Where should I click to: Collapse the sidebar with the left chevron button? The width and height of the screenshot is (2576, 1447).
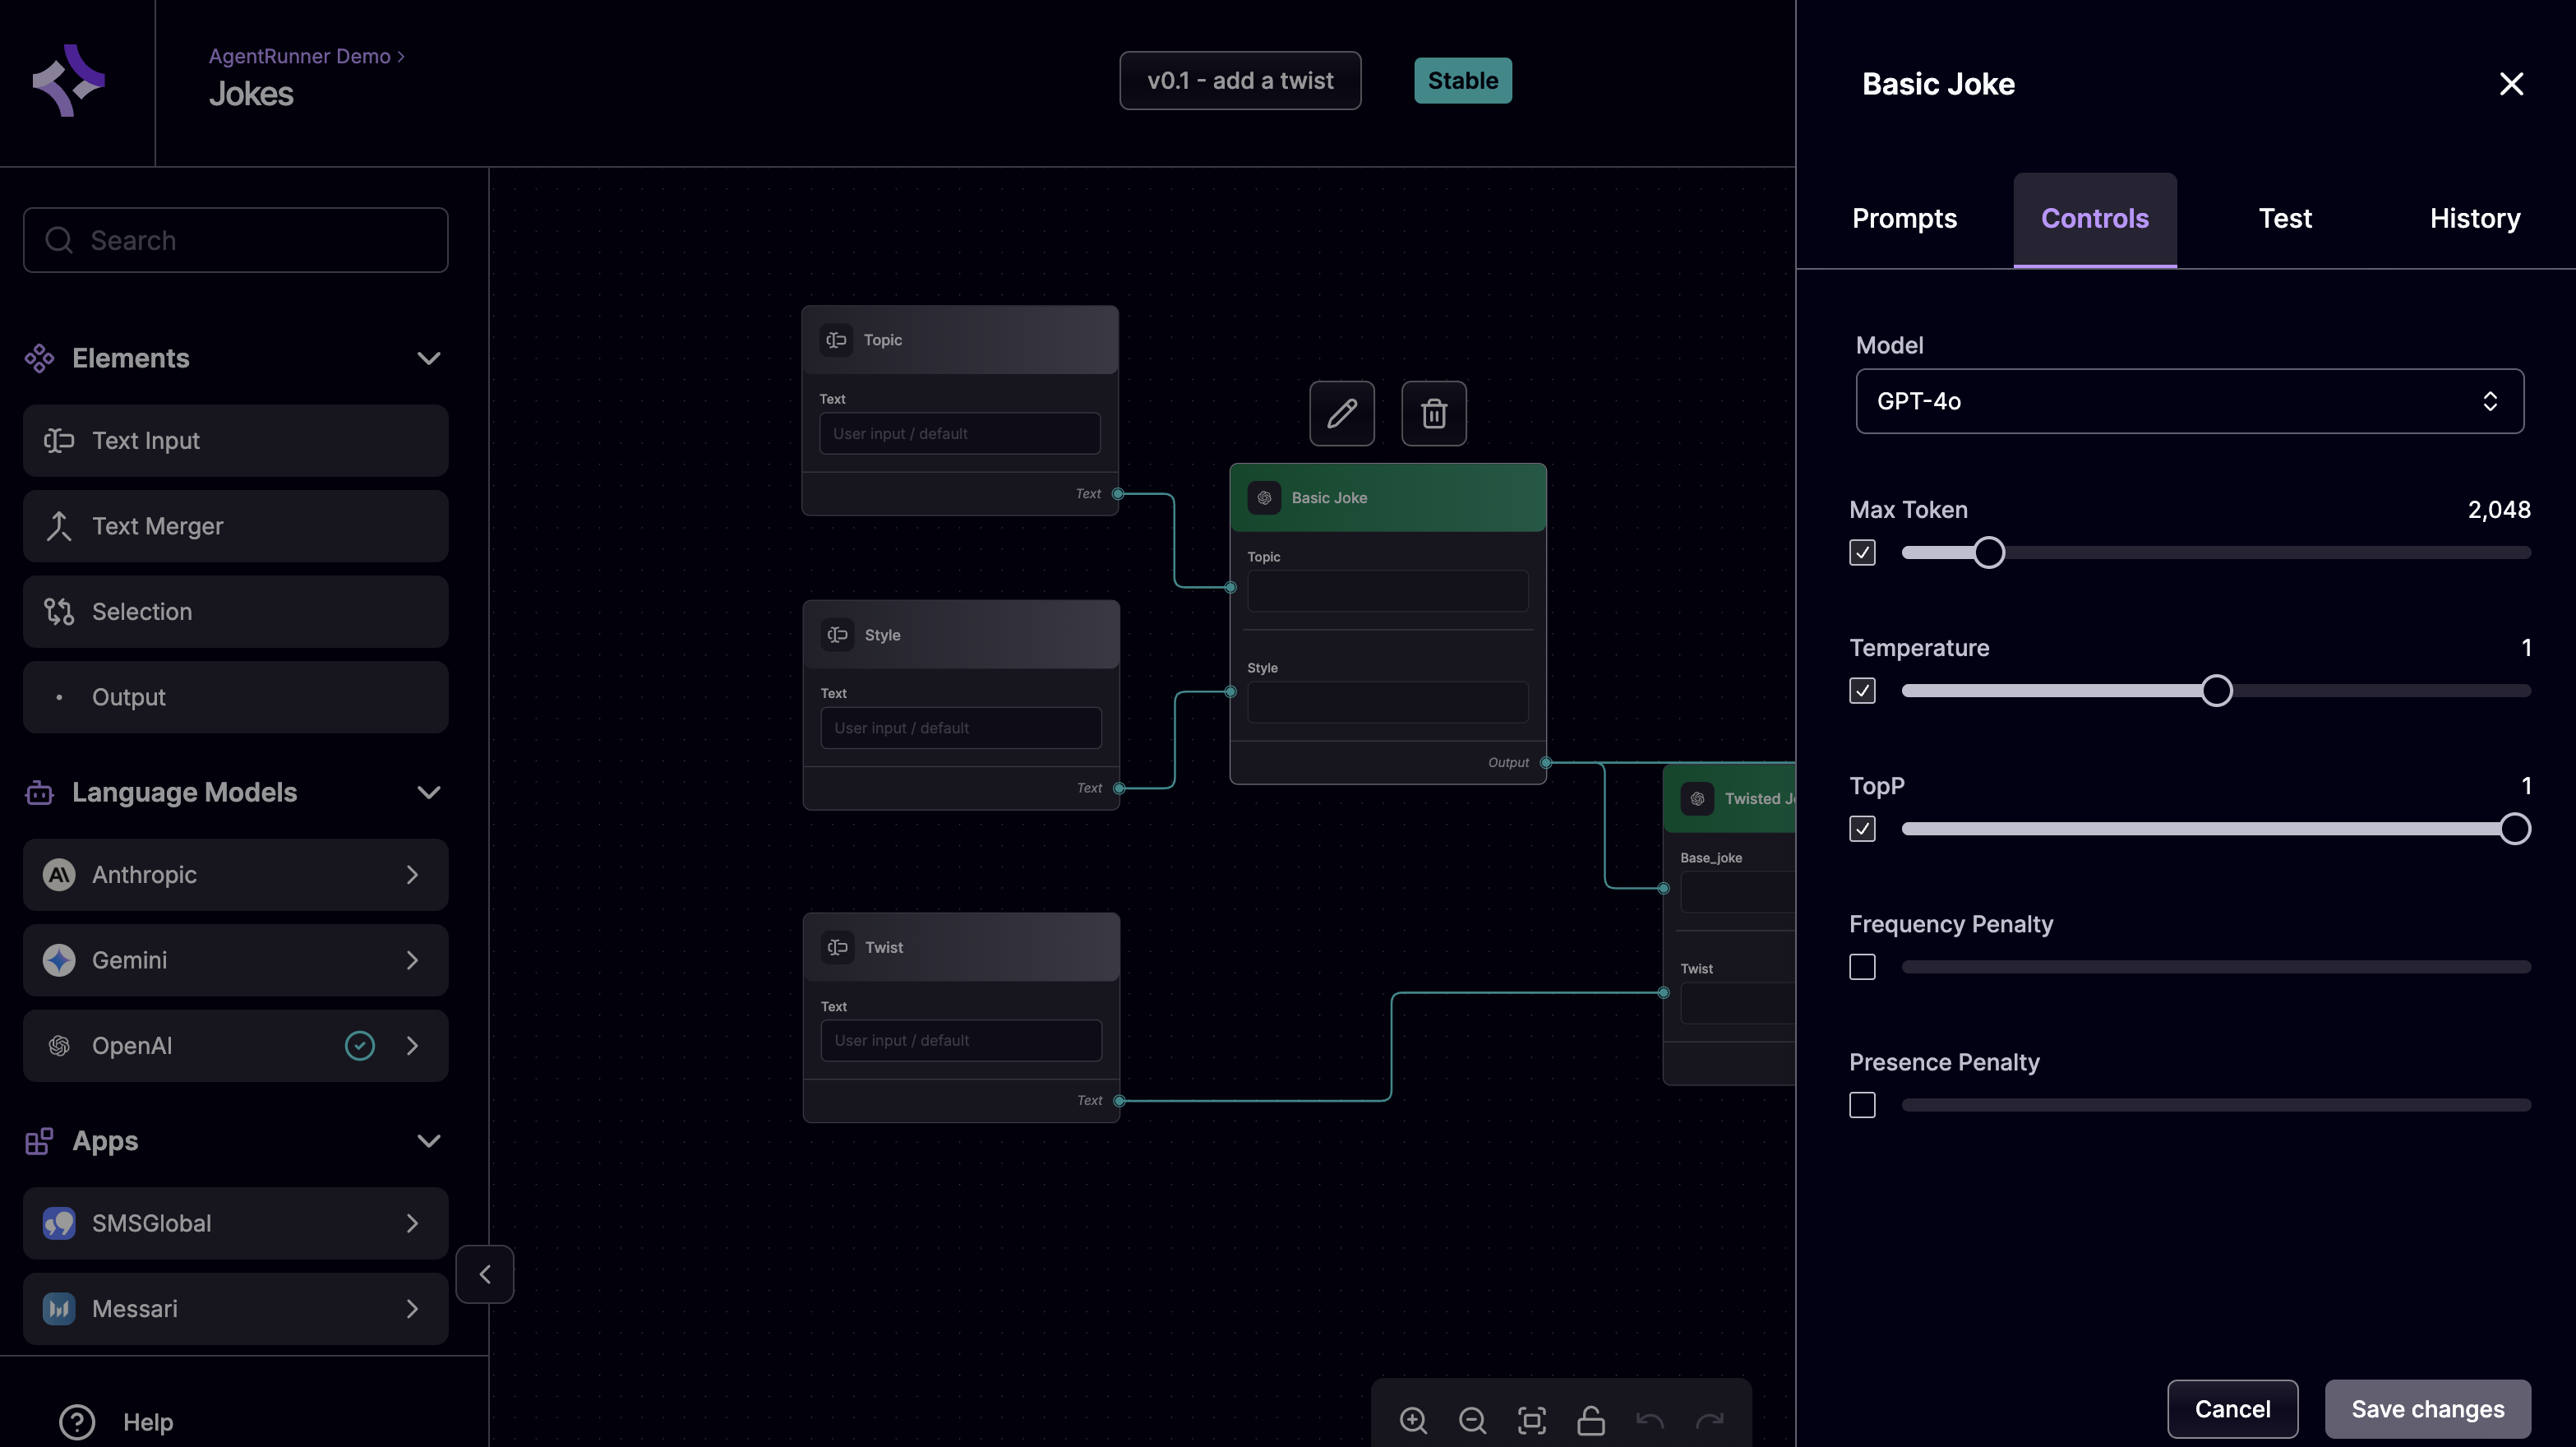pos(485,1274)
